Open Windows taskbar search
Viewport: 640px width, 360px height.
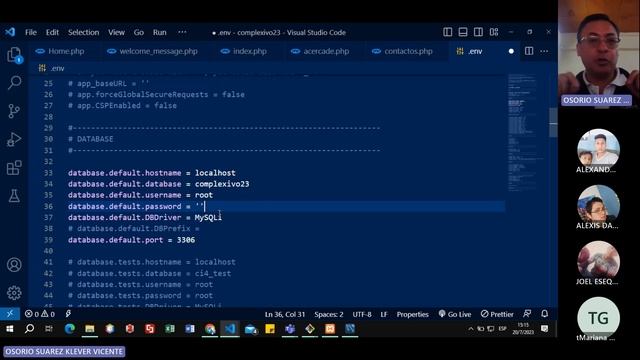29,329
